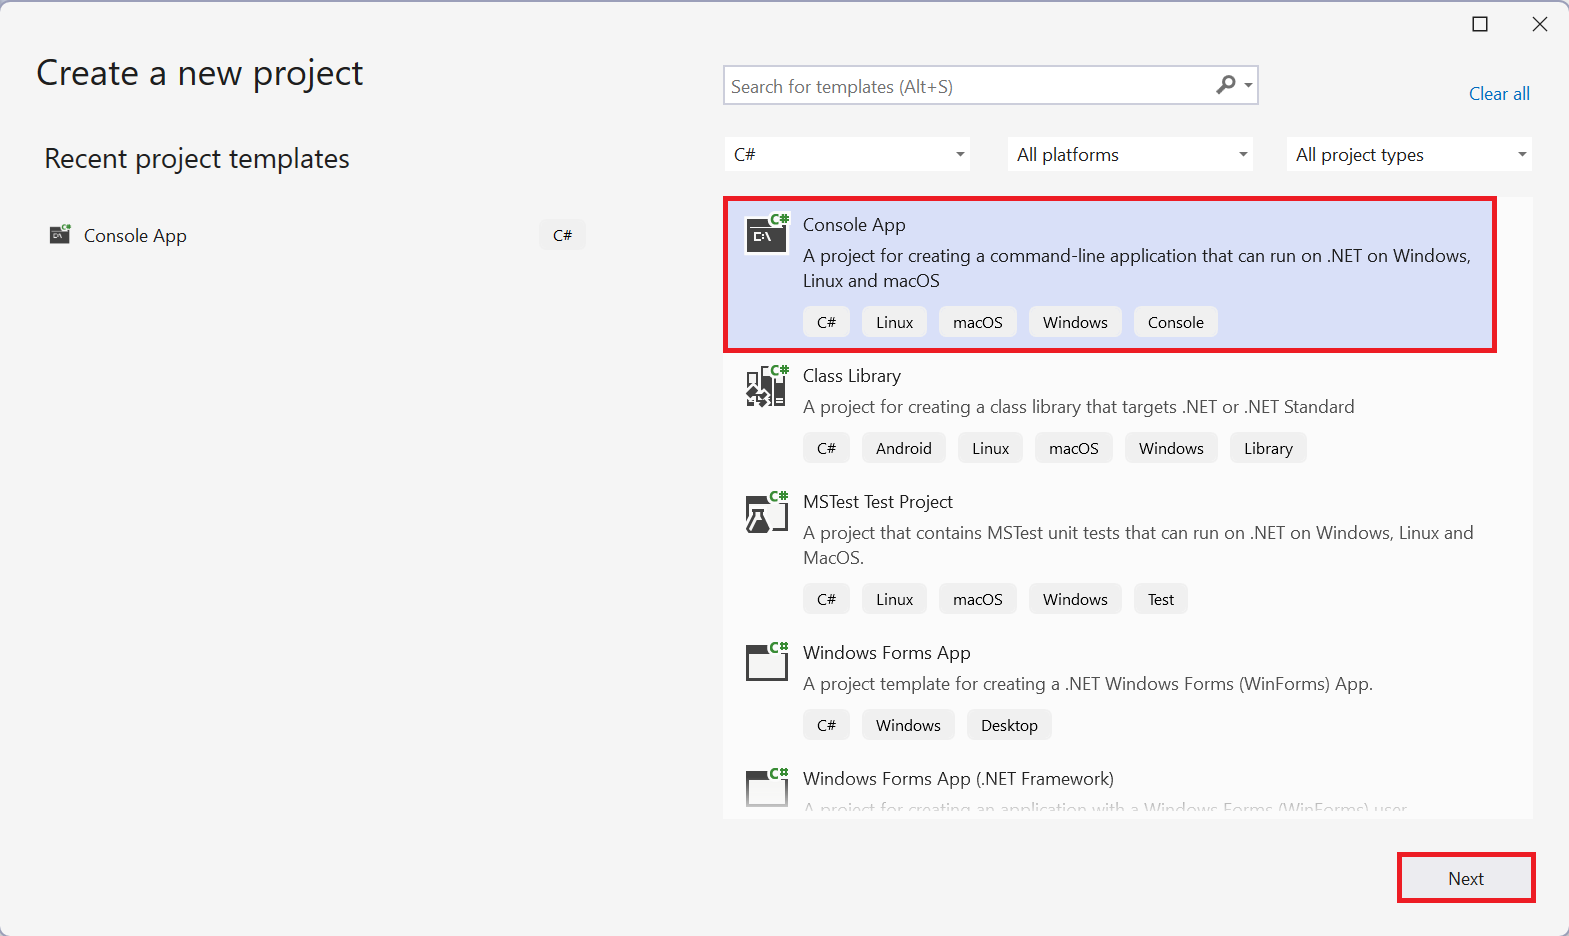
Task: Click the macOS tag under Class Library
Action: pyautogui.click(x=1074, y=448)
